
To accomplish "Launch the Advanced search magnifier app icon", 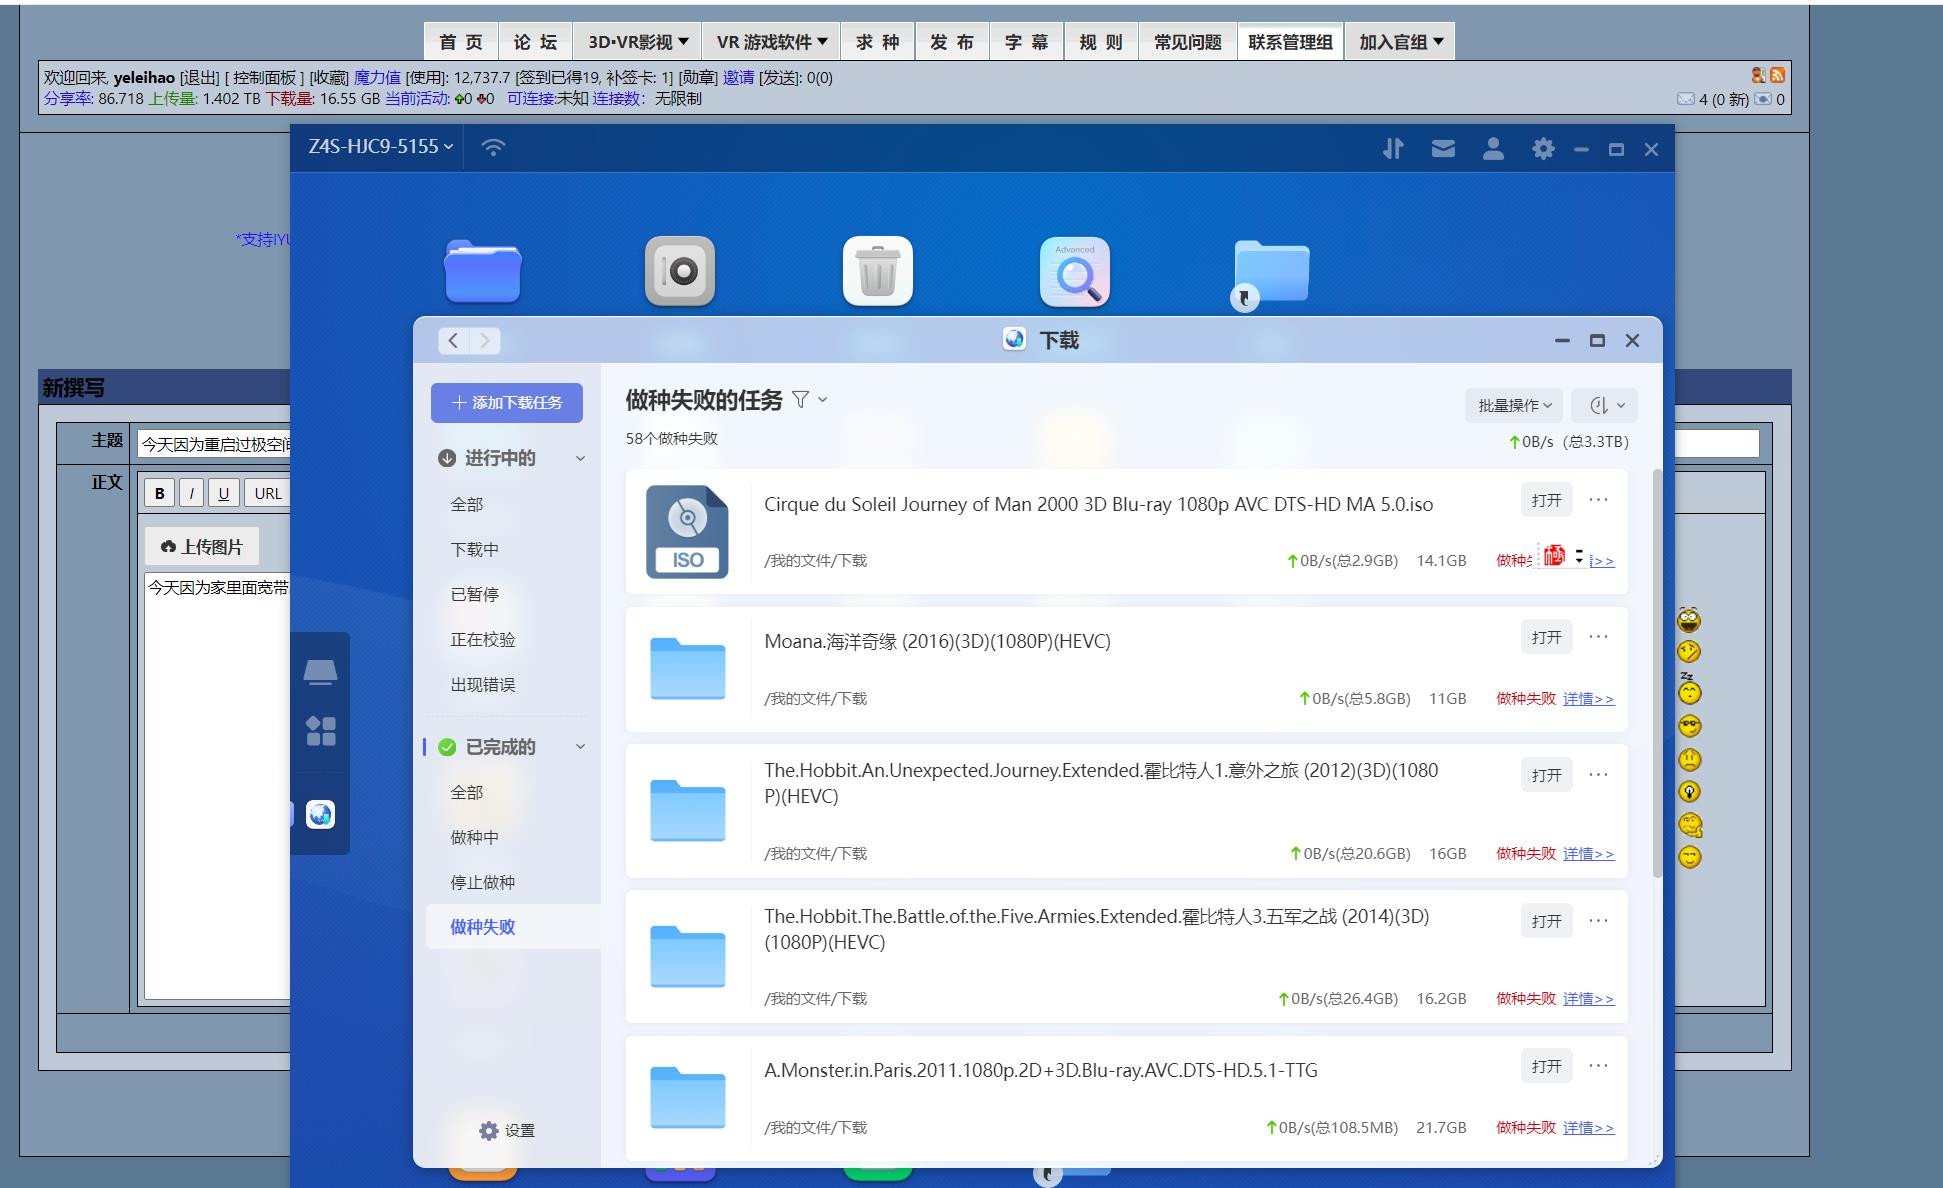I will 1074,271.
